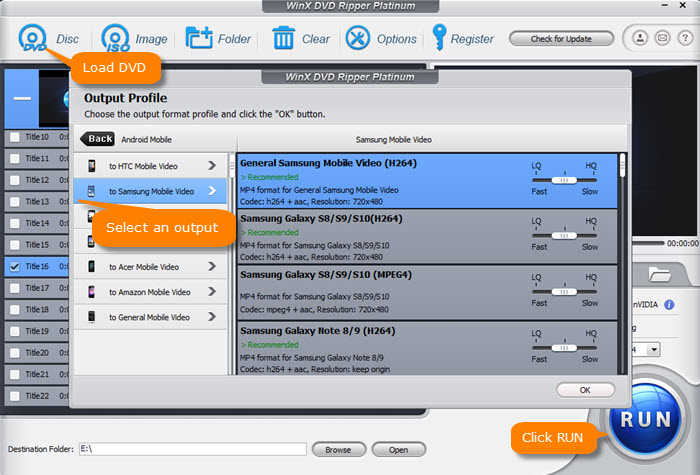Open the dropdown arrow beside RUN panel
The height and width of the screenshot is (475, 700).
654,349
